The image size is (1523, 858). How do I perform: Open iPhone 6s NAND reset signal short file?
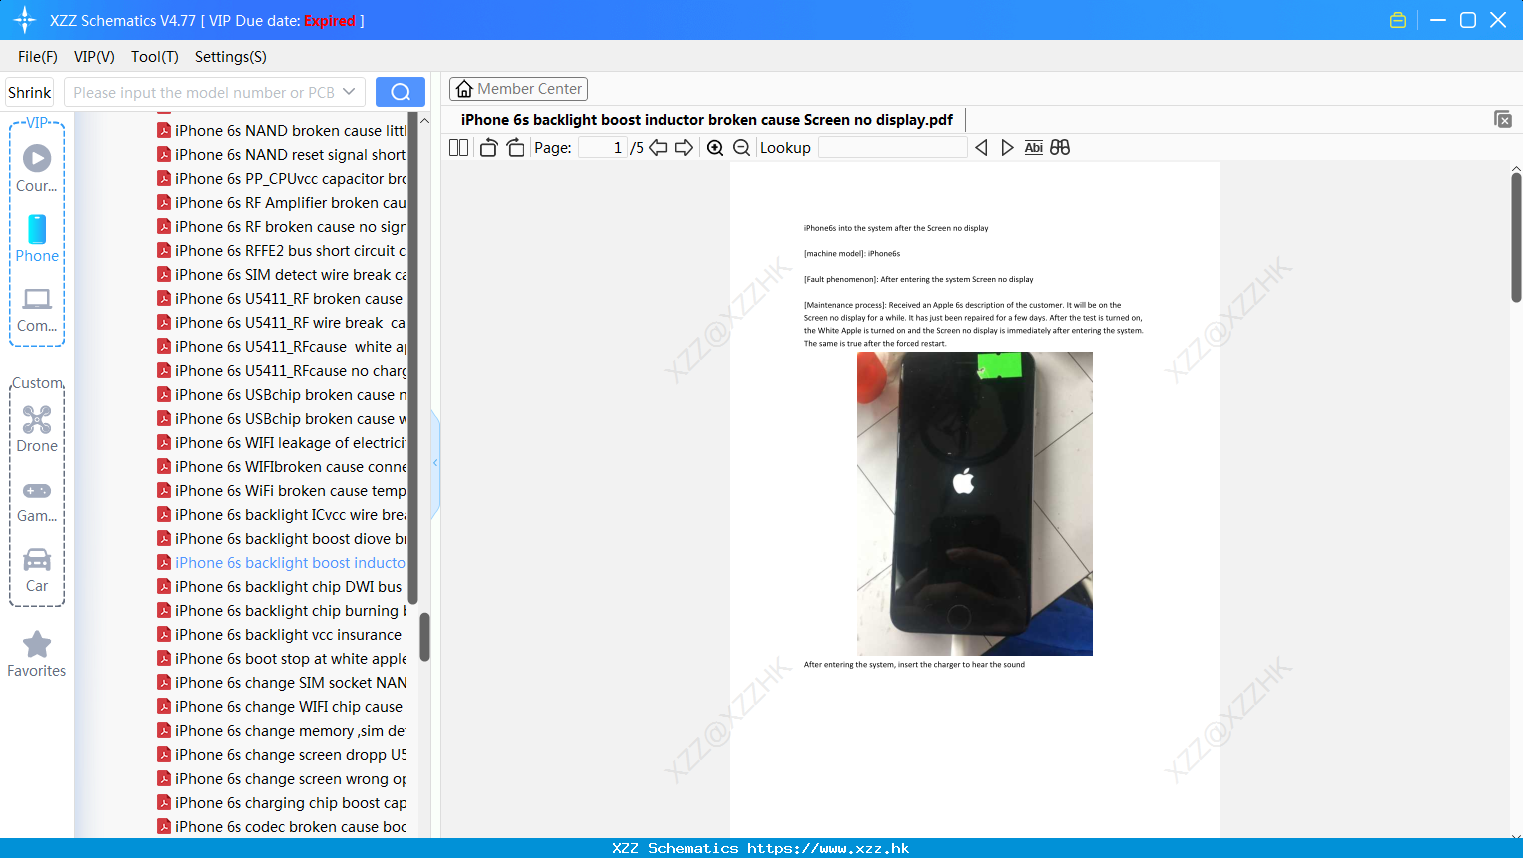pos(282,155)
